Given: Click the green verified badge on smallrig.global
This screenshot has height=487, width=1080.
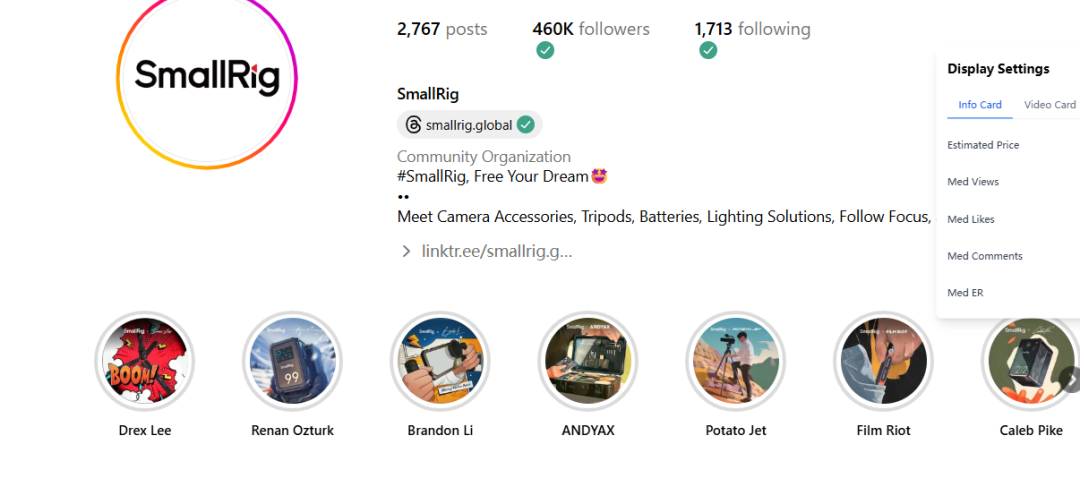Looking at the screenshot, I should tap(526, 125).
